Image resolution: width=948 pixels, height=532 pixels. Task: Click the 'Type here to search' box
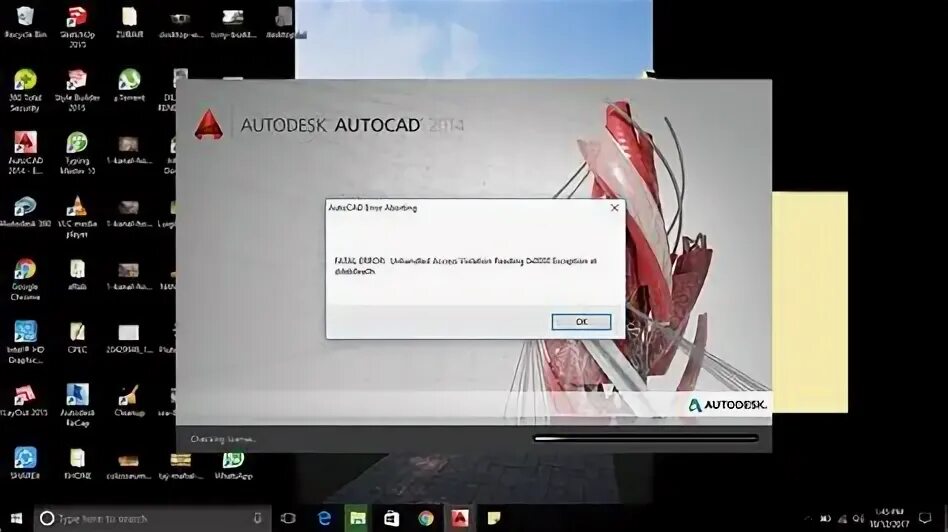152,518
